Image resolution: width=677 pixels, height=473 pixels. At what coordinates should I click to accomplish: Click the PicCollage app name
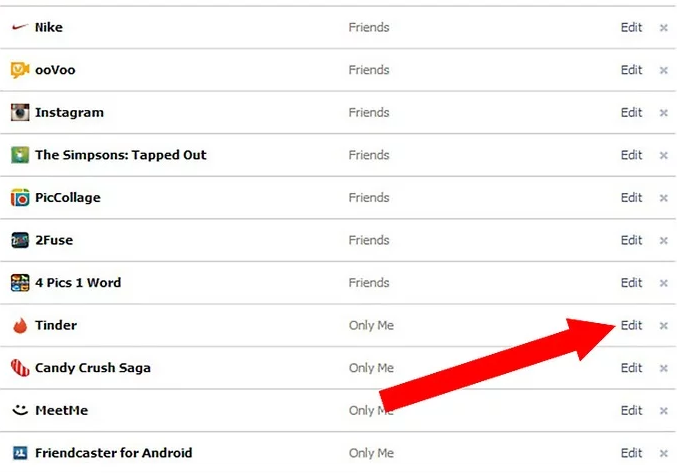pos(67,198)
